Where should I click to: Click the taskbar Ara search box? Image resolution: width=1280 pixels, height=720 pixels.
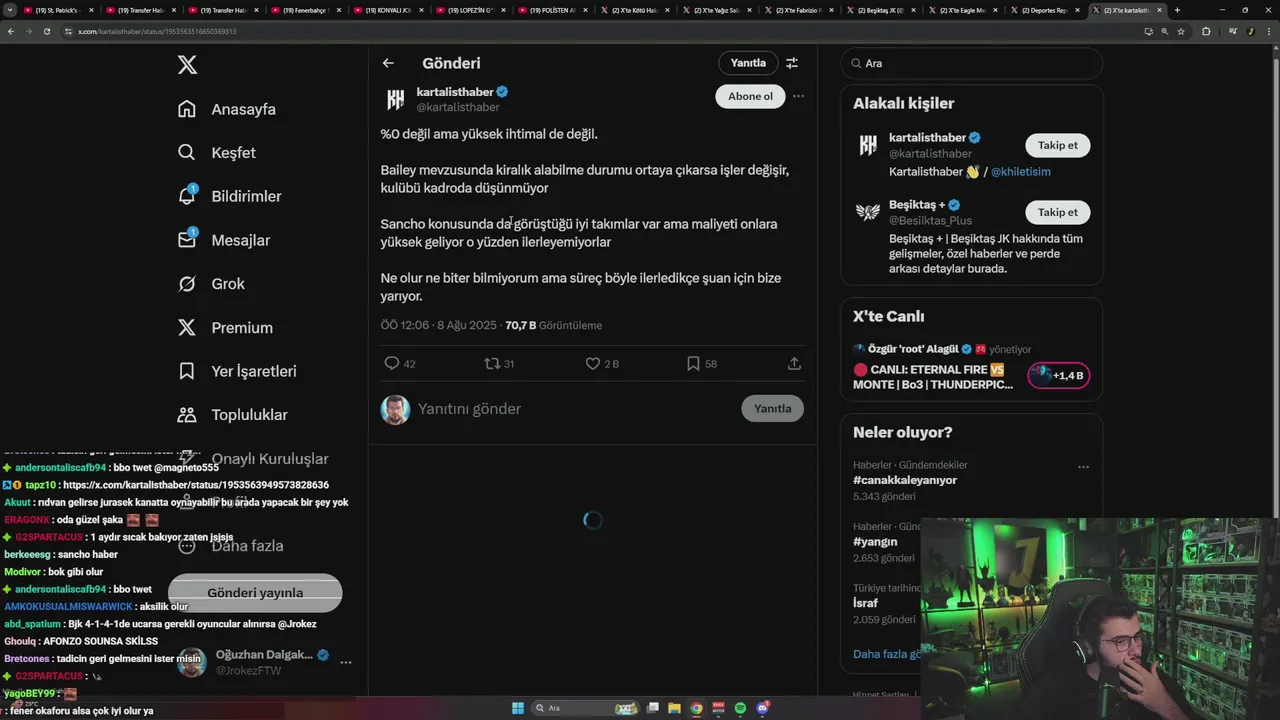[587, 708]
